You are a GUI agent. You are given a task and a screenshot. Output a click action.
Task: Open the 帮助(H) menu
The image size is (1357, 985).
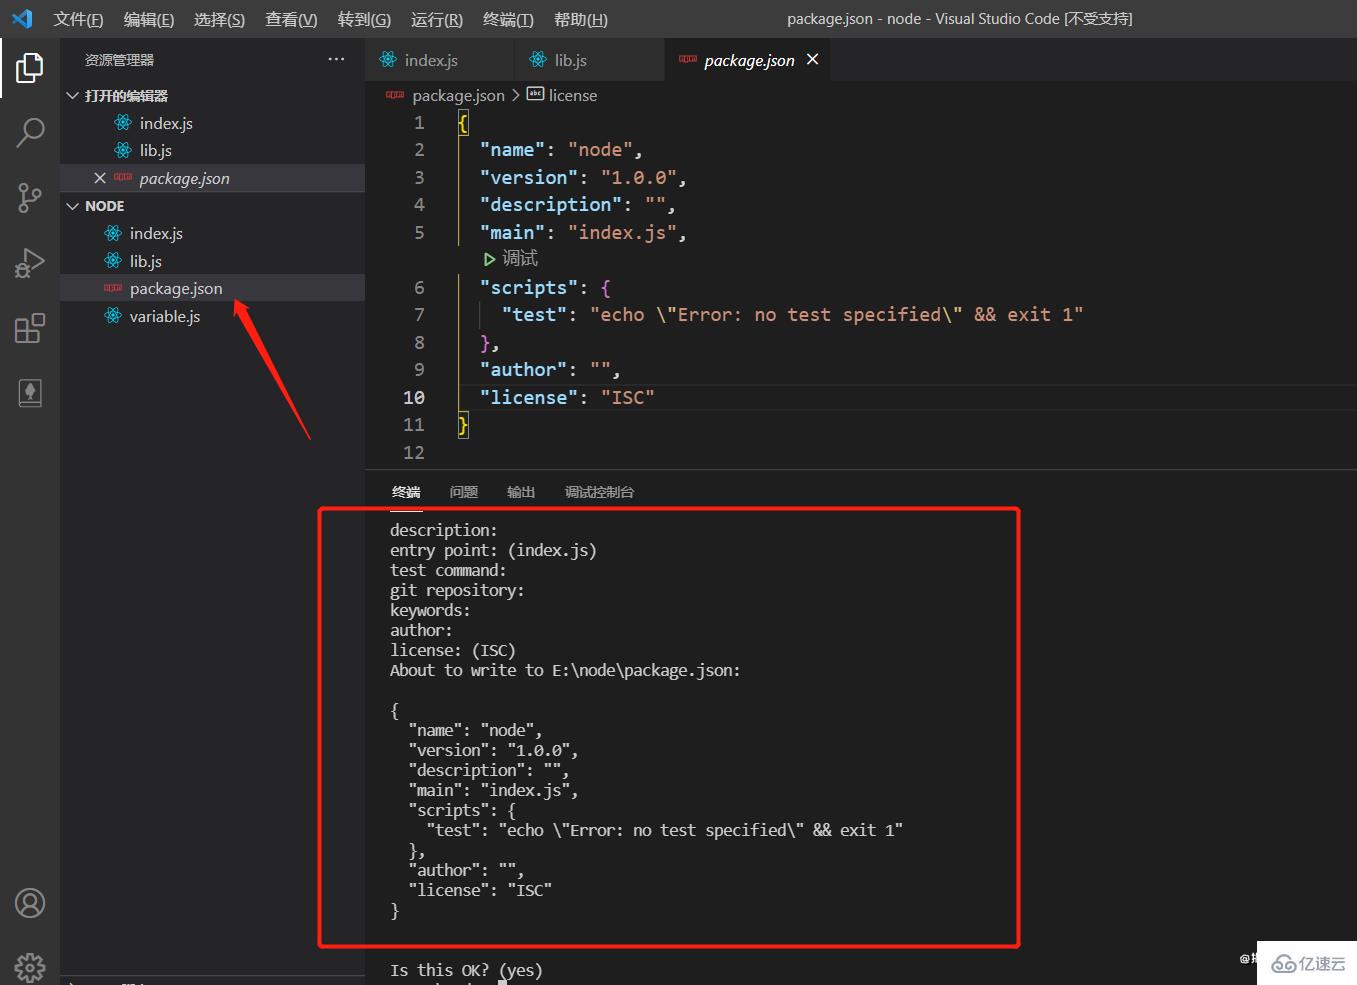coord(580,19)
